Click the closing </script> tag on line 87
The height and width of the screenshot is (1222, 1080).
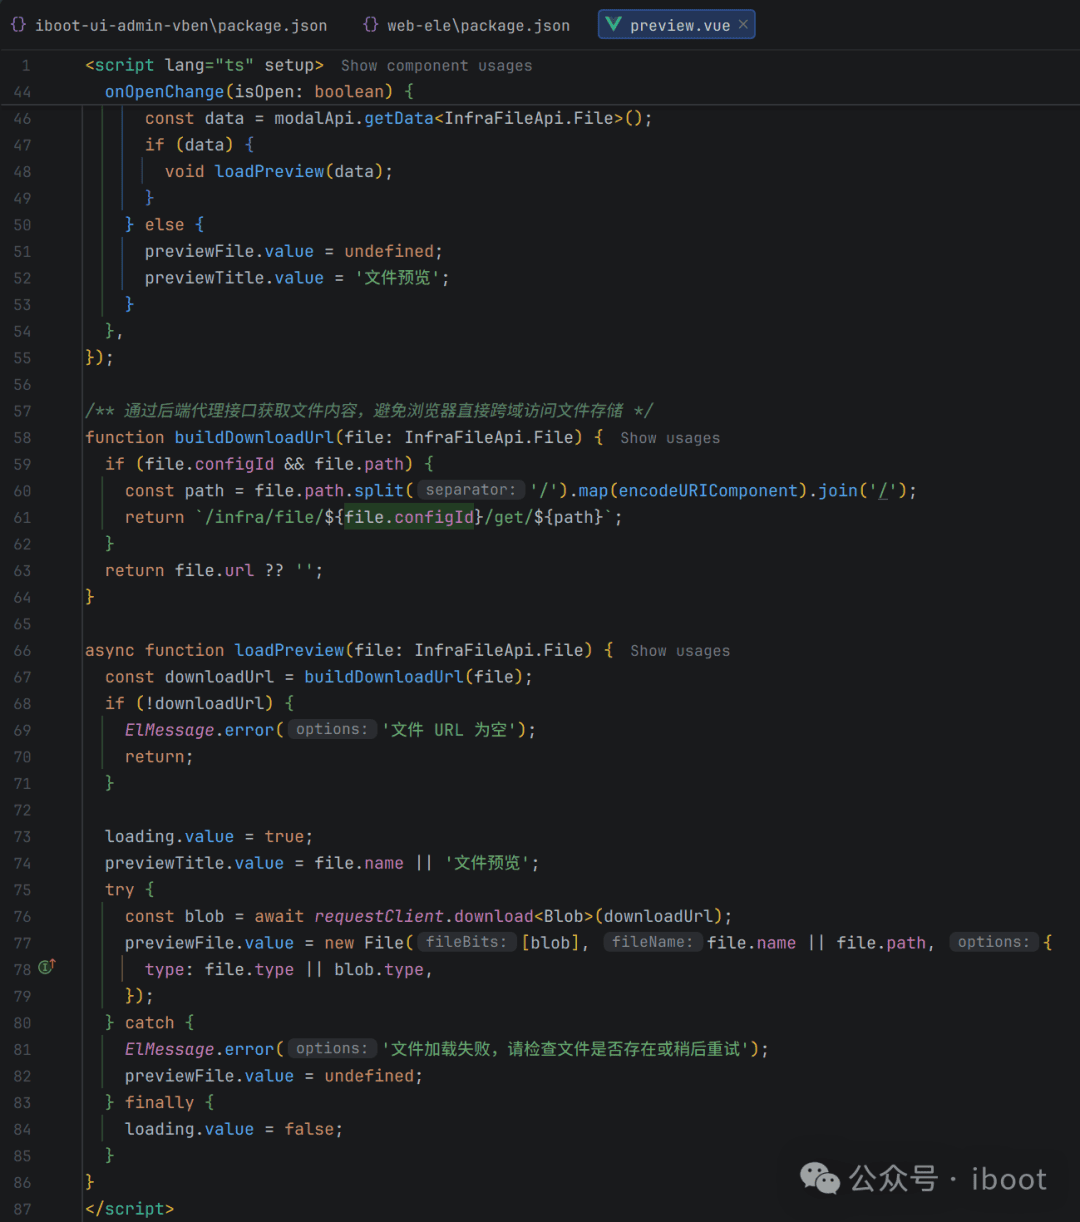click(x=129, y=1209)
